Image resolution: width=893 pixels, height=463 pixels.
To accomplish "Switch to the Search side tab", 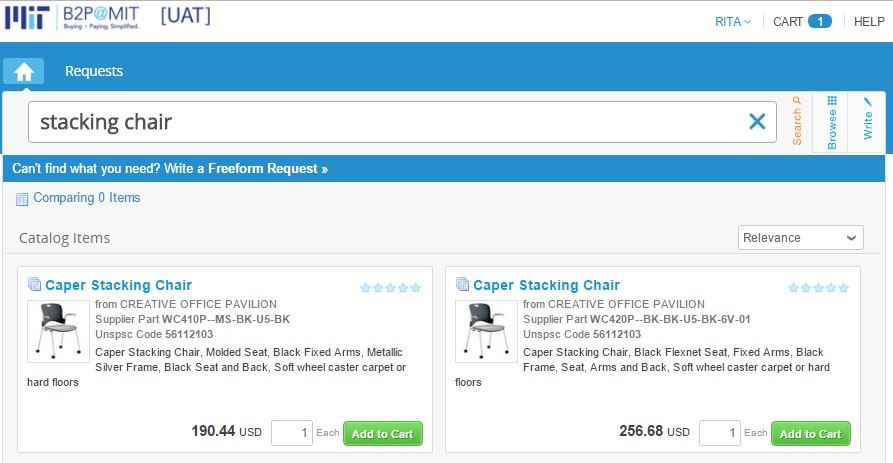I will [797, 122].
